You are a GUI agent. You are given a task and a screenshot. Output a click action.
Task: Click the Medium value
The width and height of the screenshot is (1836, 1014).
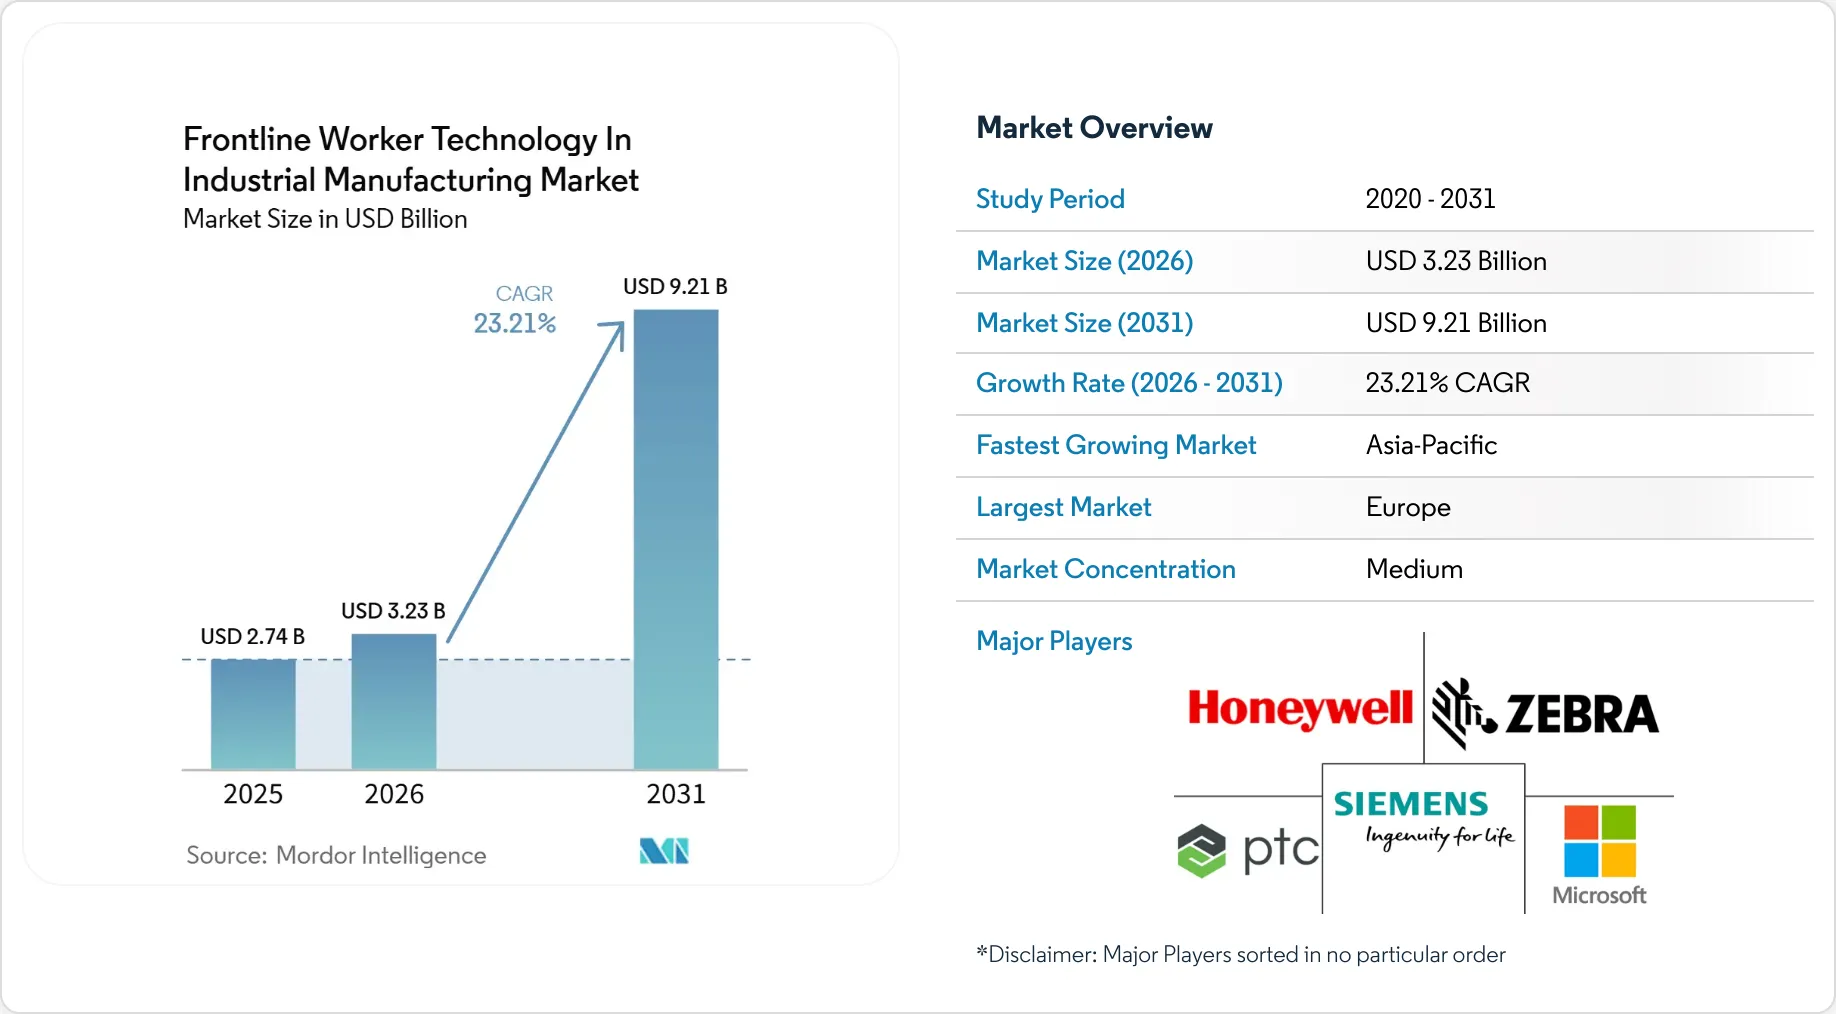point(1414,569)
